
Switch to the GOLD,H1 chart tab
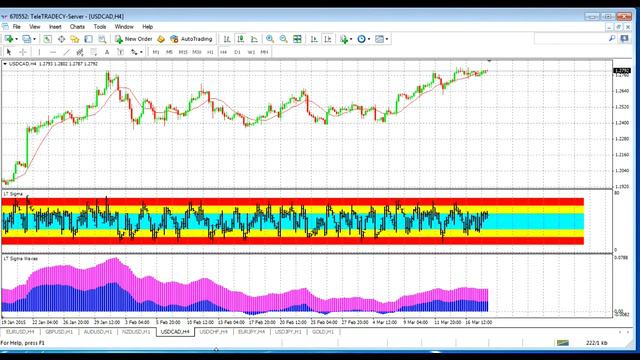(x=323, y=332)
